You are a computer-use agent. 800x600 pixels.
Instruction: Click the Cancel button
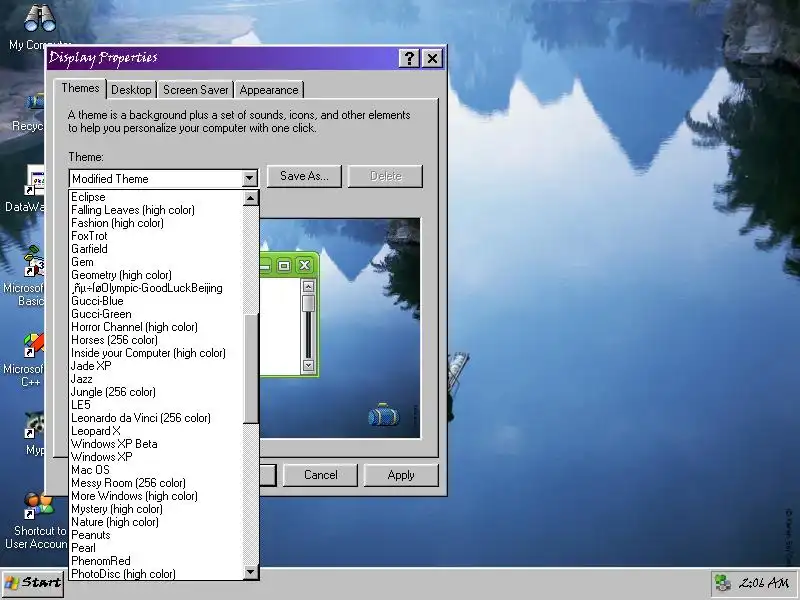point(320,475)
